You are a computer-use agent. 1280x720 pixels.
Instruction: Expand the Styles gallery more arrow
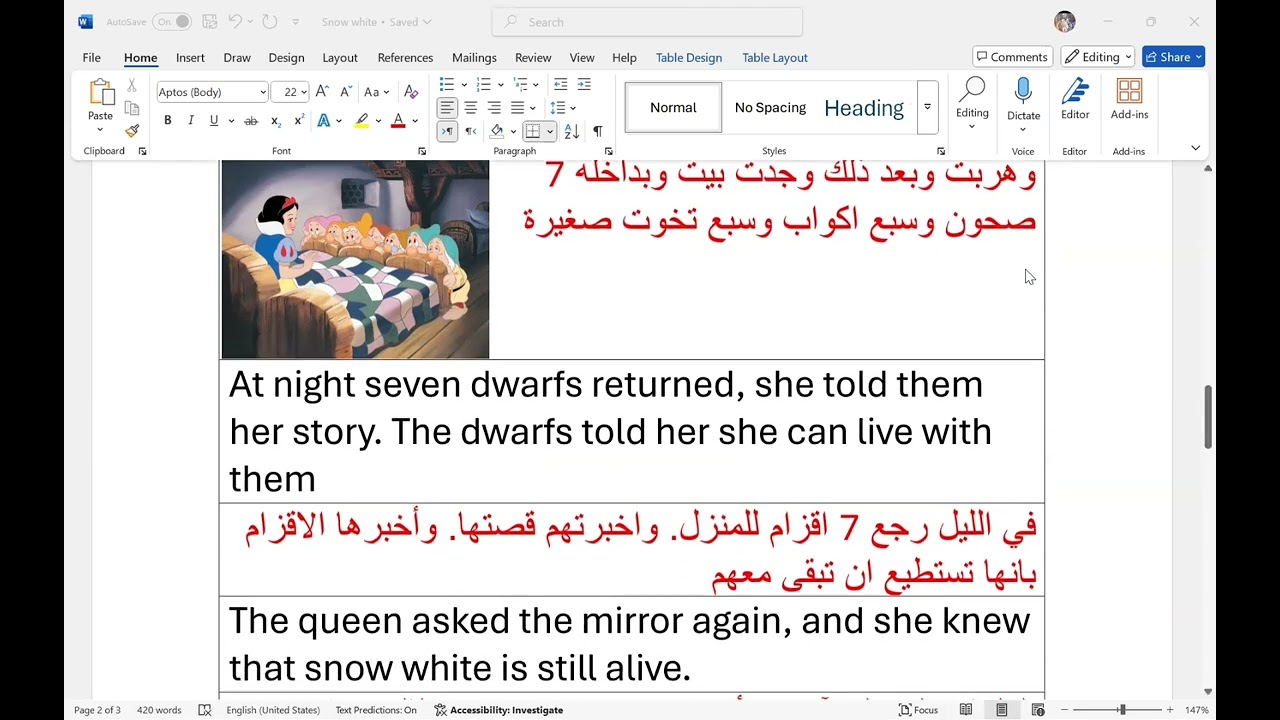click(x=927, y=107)
